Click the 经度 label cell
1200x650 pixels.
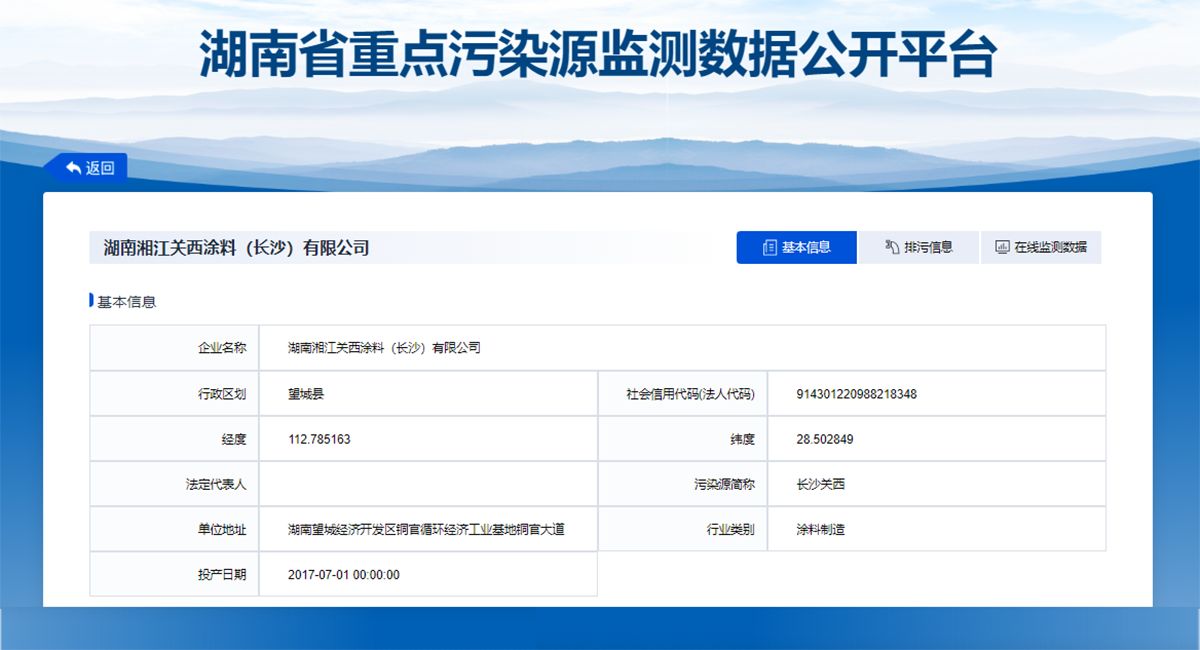(174, 439)
